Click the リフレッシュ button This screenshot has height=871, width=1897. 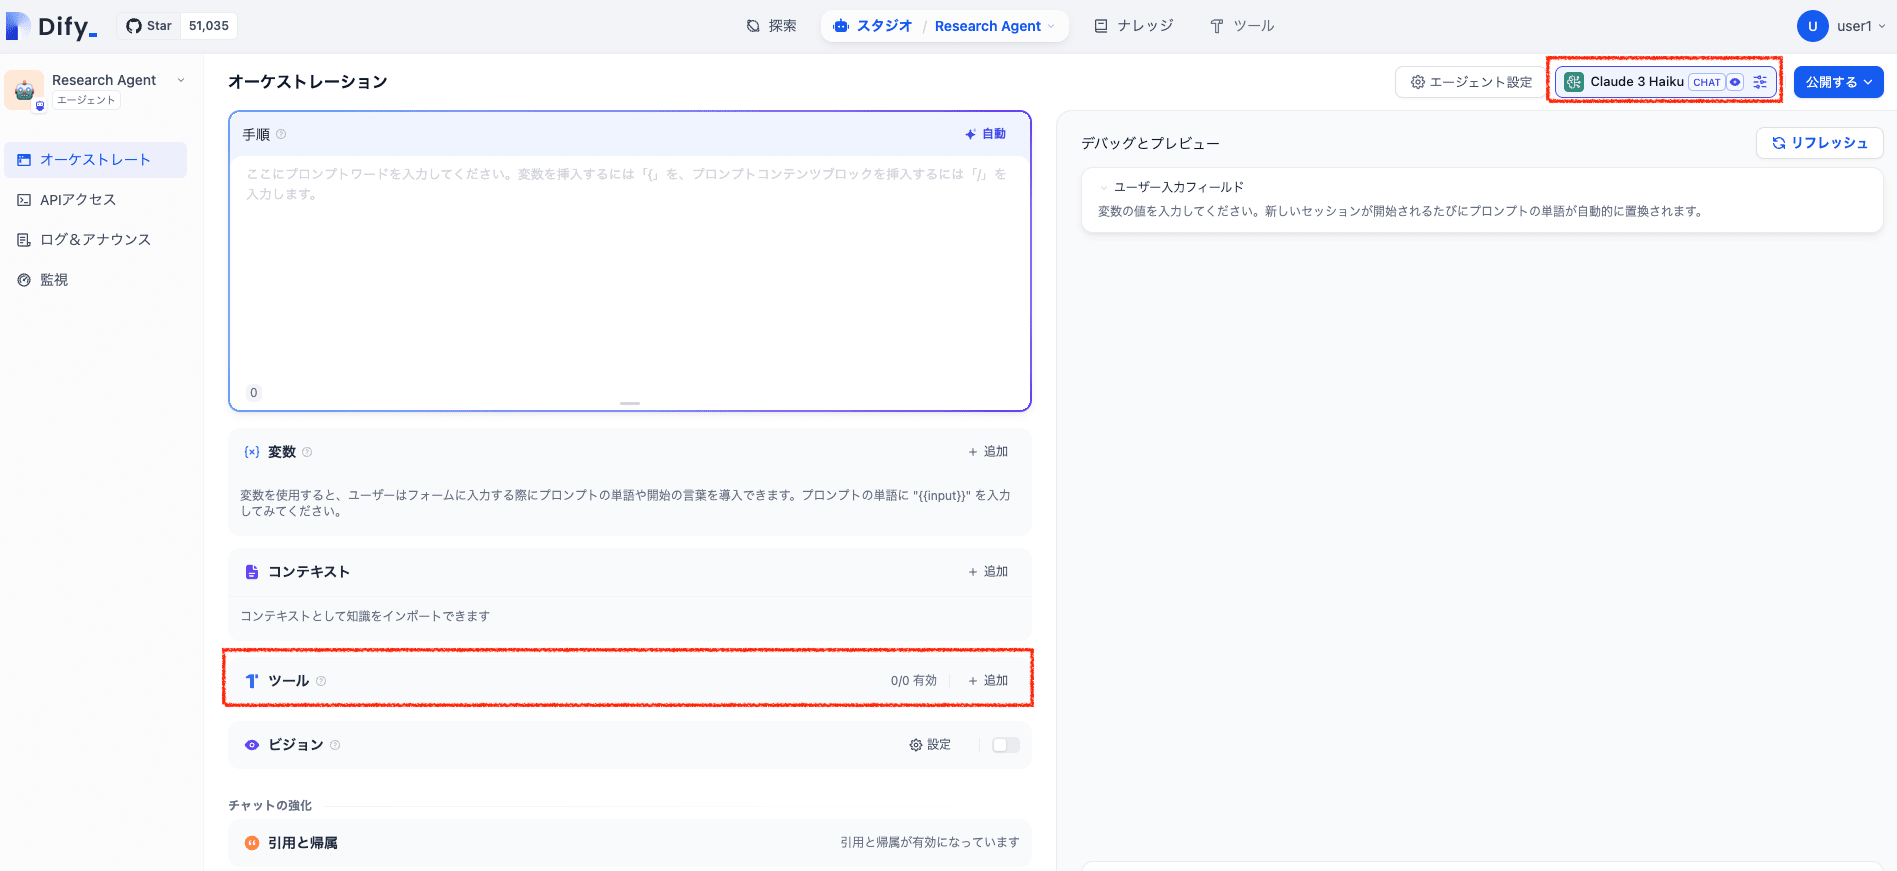pyautogui.click(x=1820, y=143)
